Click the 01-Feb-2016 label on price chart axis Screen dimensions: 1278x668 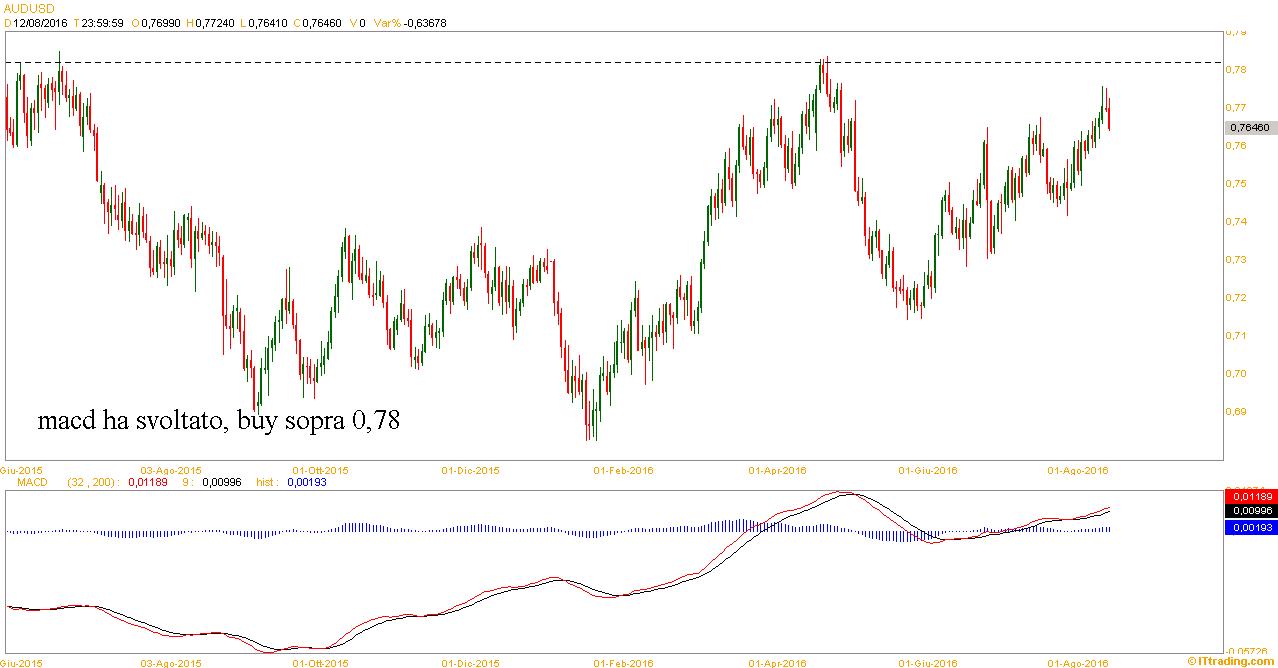[623, 469]
